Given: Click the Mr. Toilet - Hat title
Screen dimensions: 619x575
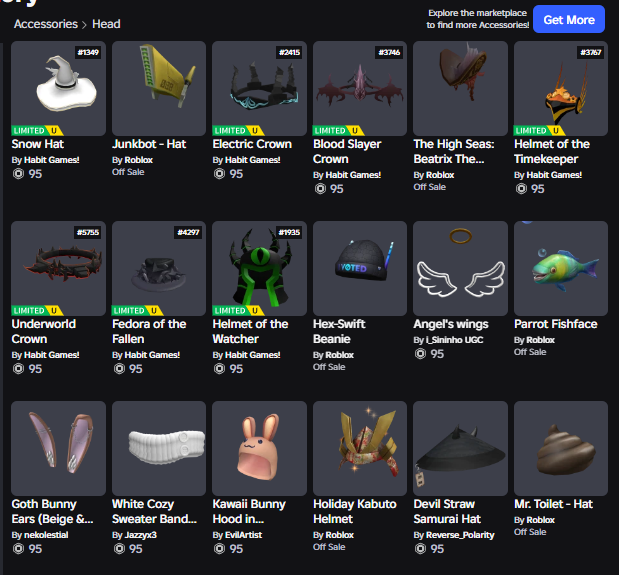Looking at the screenshot, I should click(x=553, y=504).
